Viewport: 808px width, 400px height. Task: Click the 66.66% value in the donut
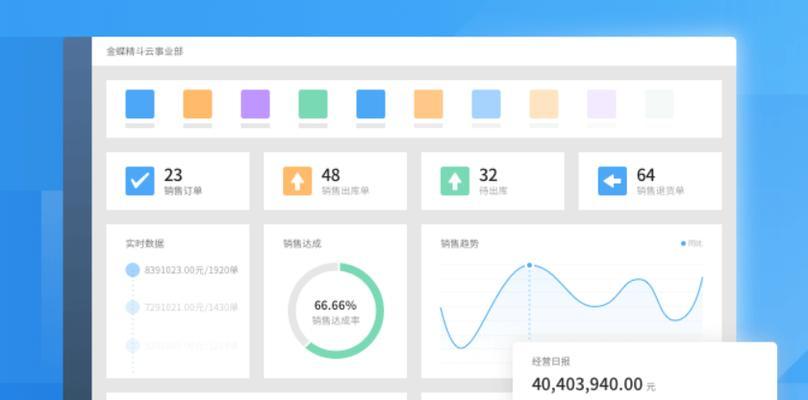[x=335, y=305]
